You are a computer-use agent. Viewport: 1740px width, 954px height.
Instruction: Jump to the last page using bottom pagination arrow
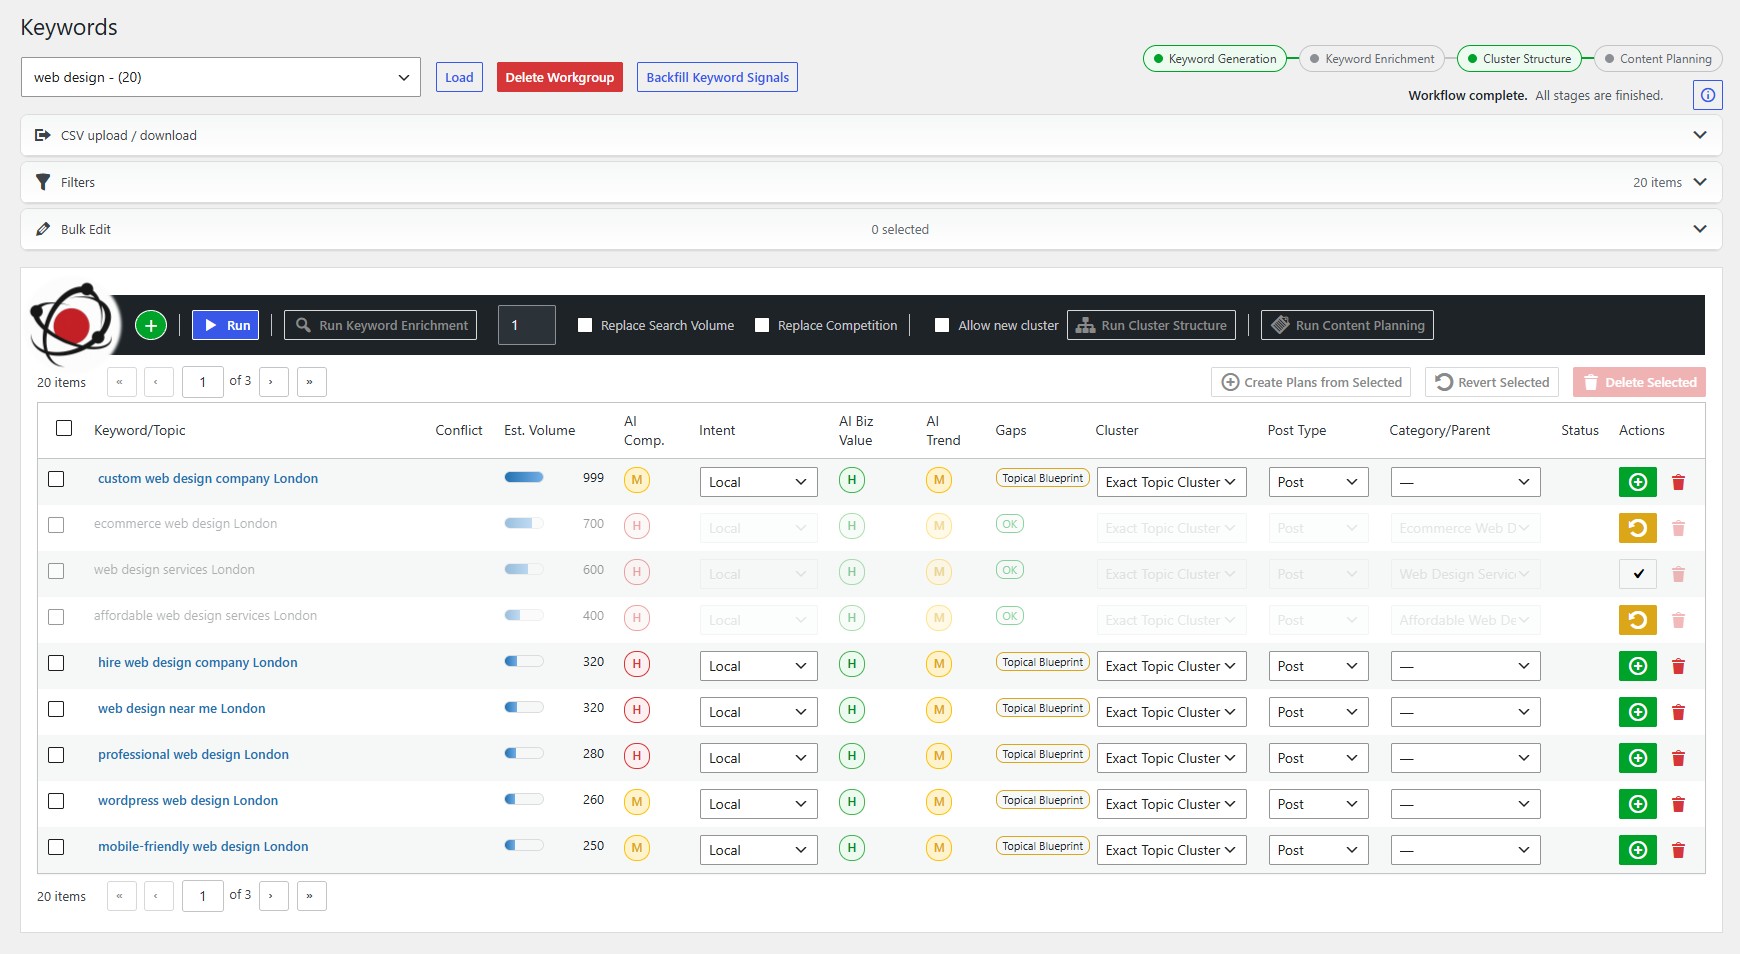pyautogui.click(x=311, y=896)
